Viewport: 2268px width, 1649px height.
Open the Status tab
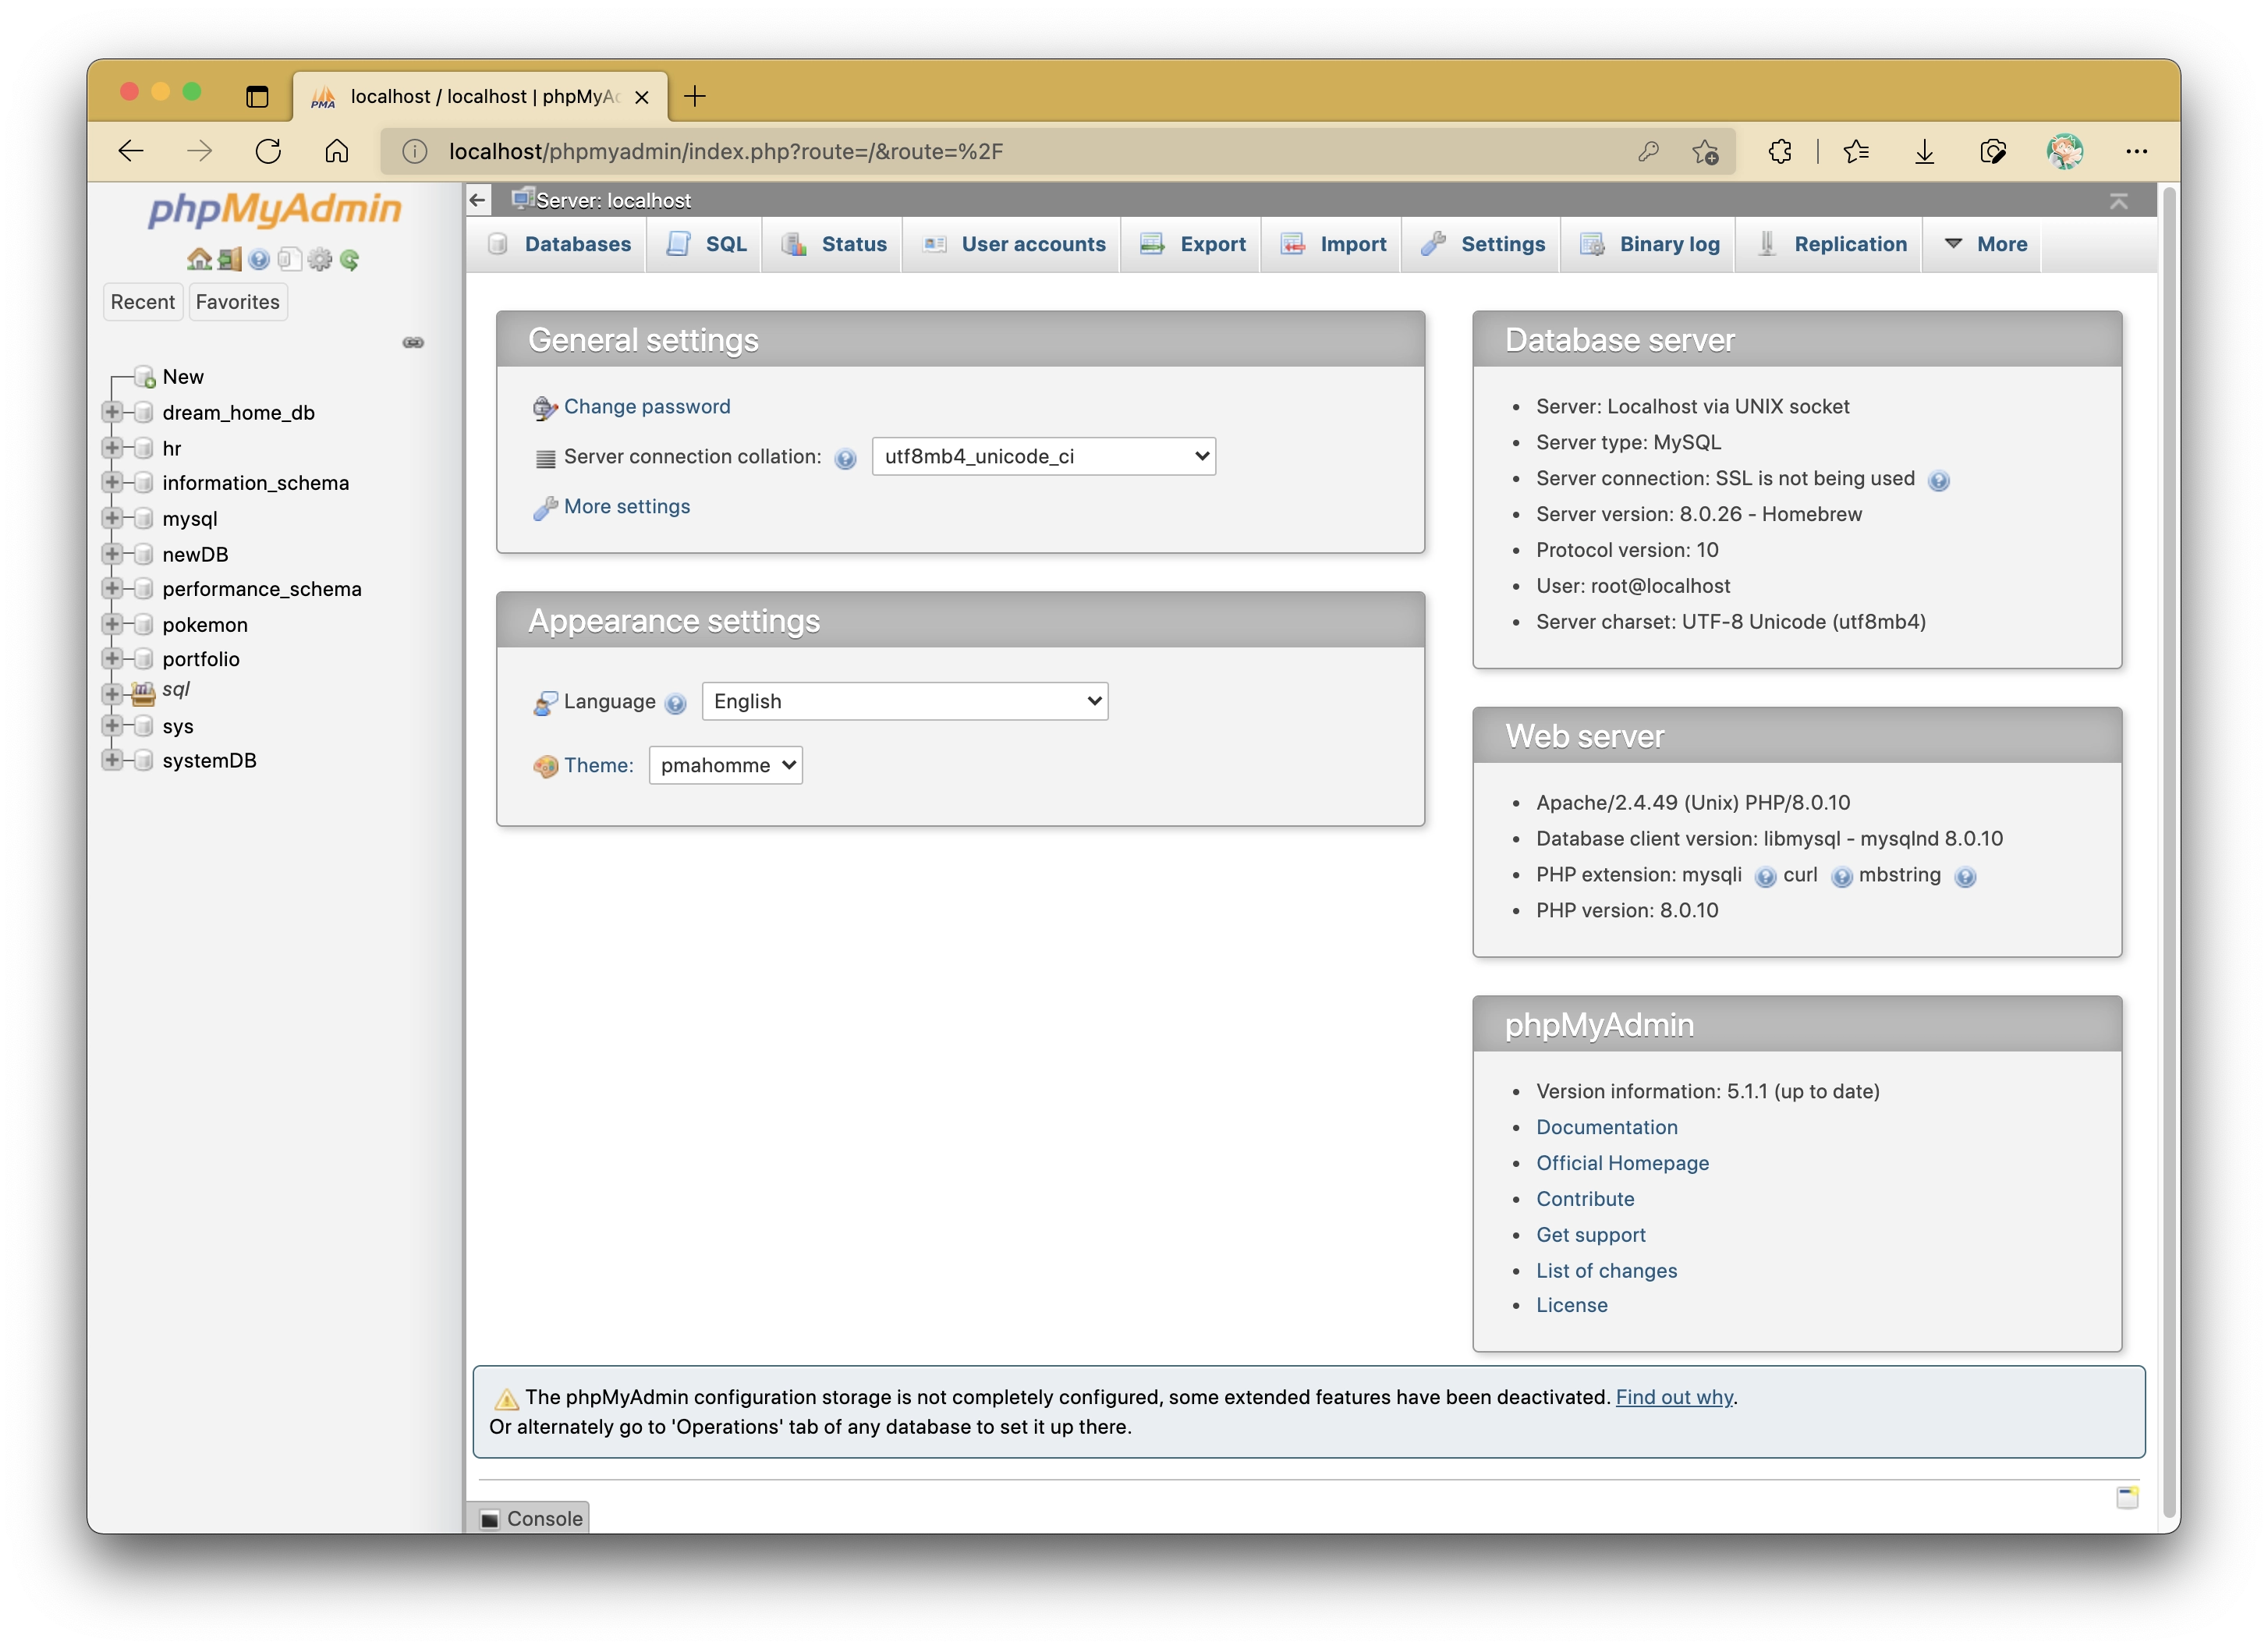834,245
